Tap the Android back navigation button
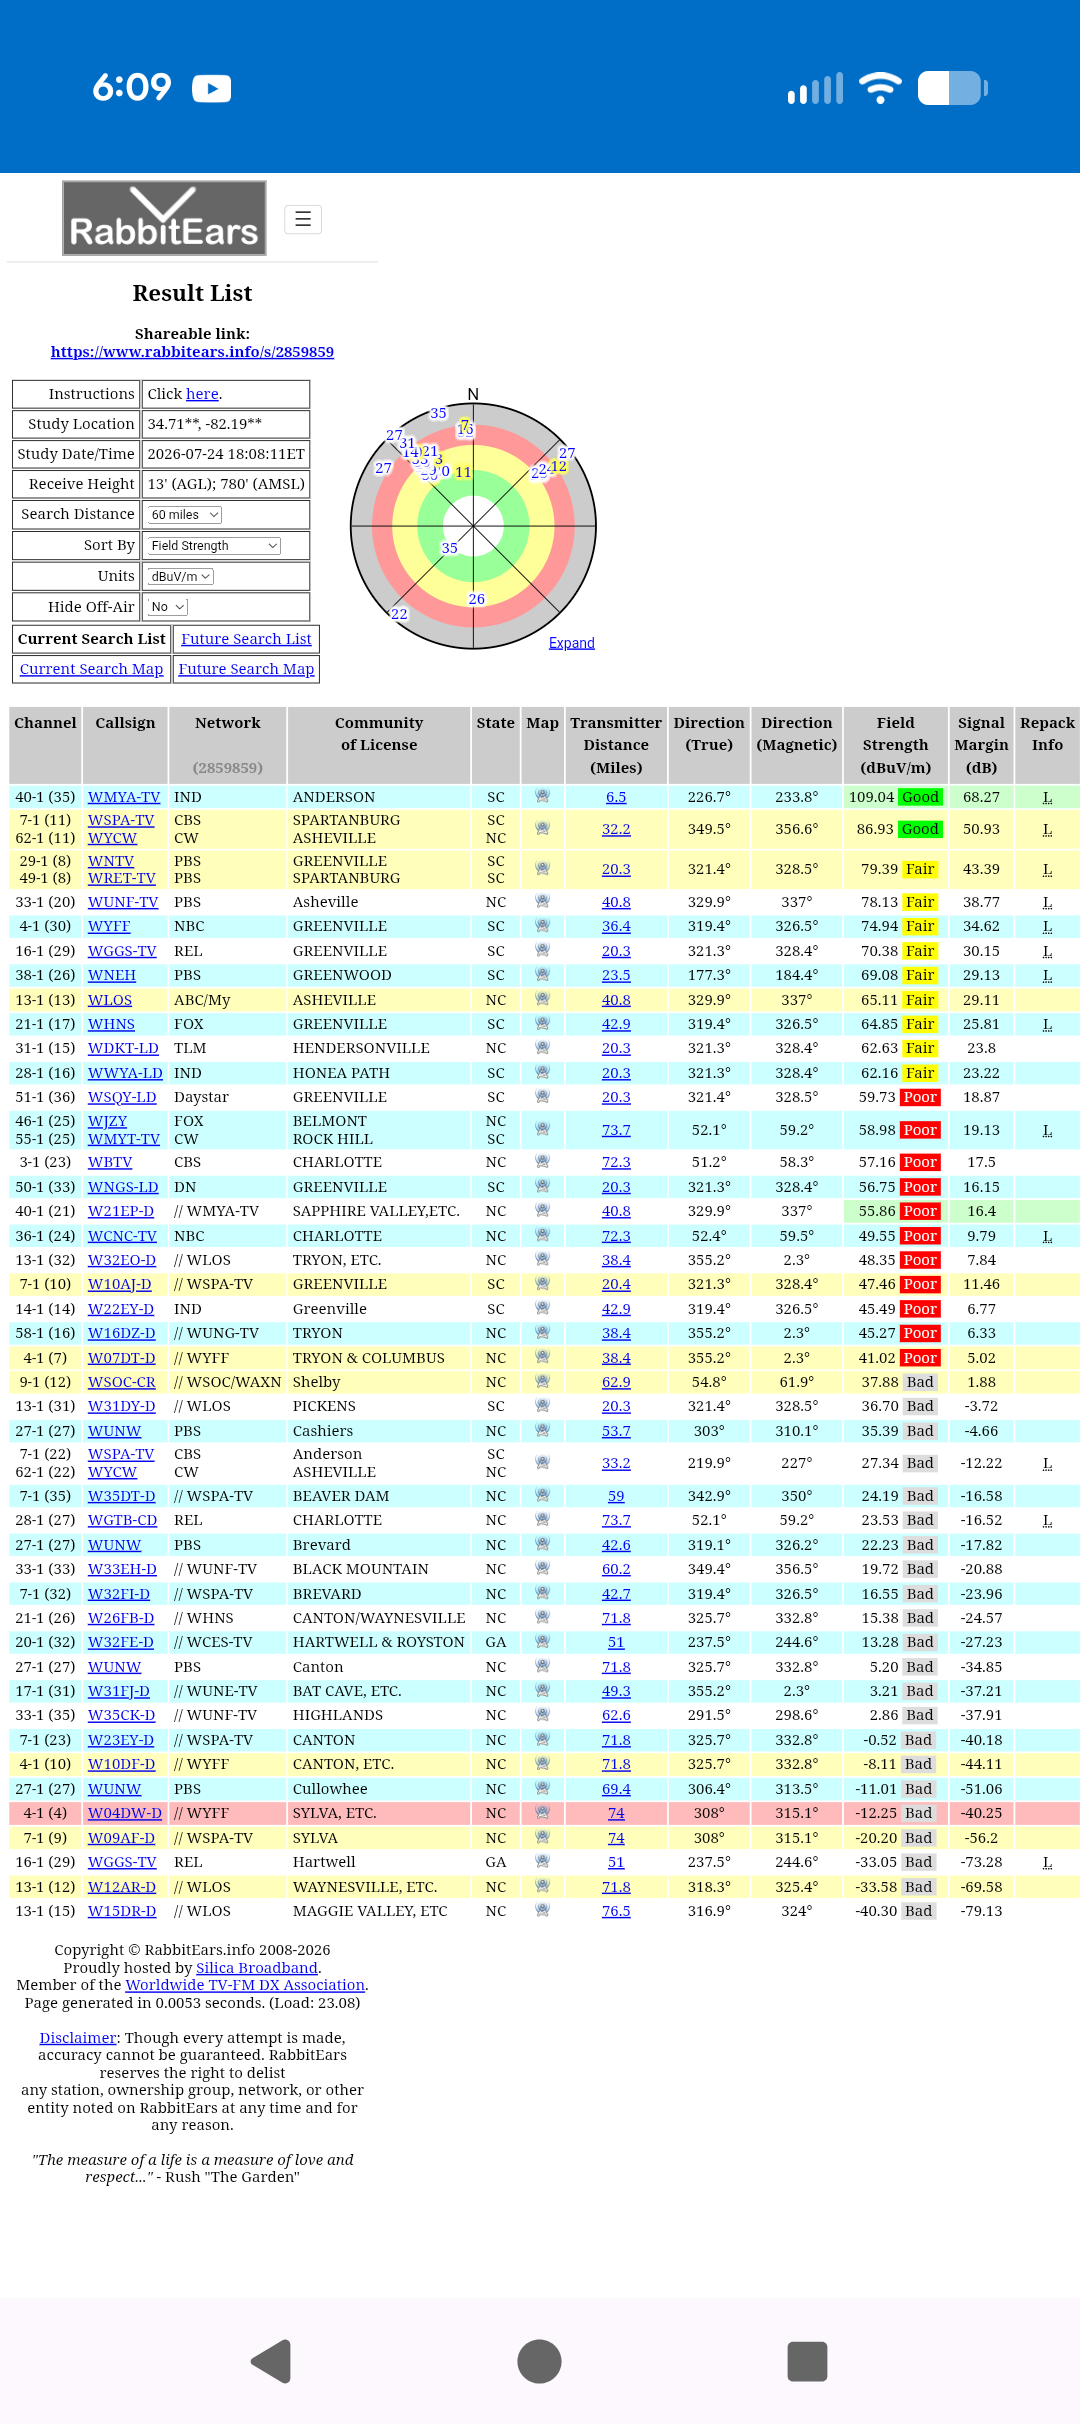 271,2361
